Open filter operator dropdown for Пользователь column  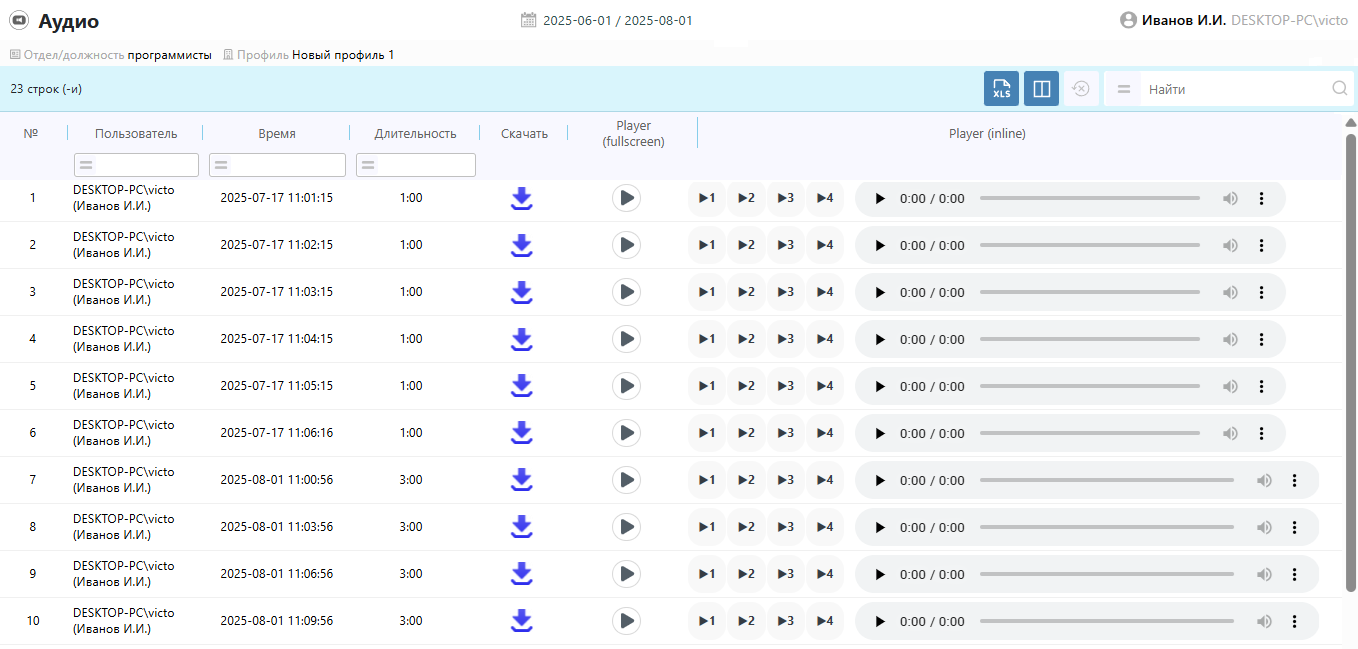pyautogui.click(x=86, y=165)
